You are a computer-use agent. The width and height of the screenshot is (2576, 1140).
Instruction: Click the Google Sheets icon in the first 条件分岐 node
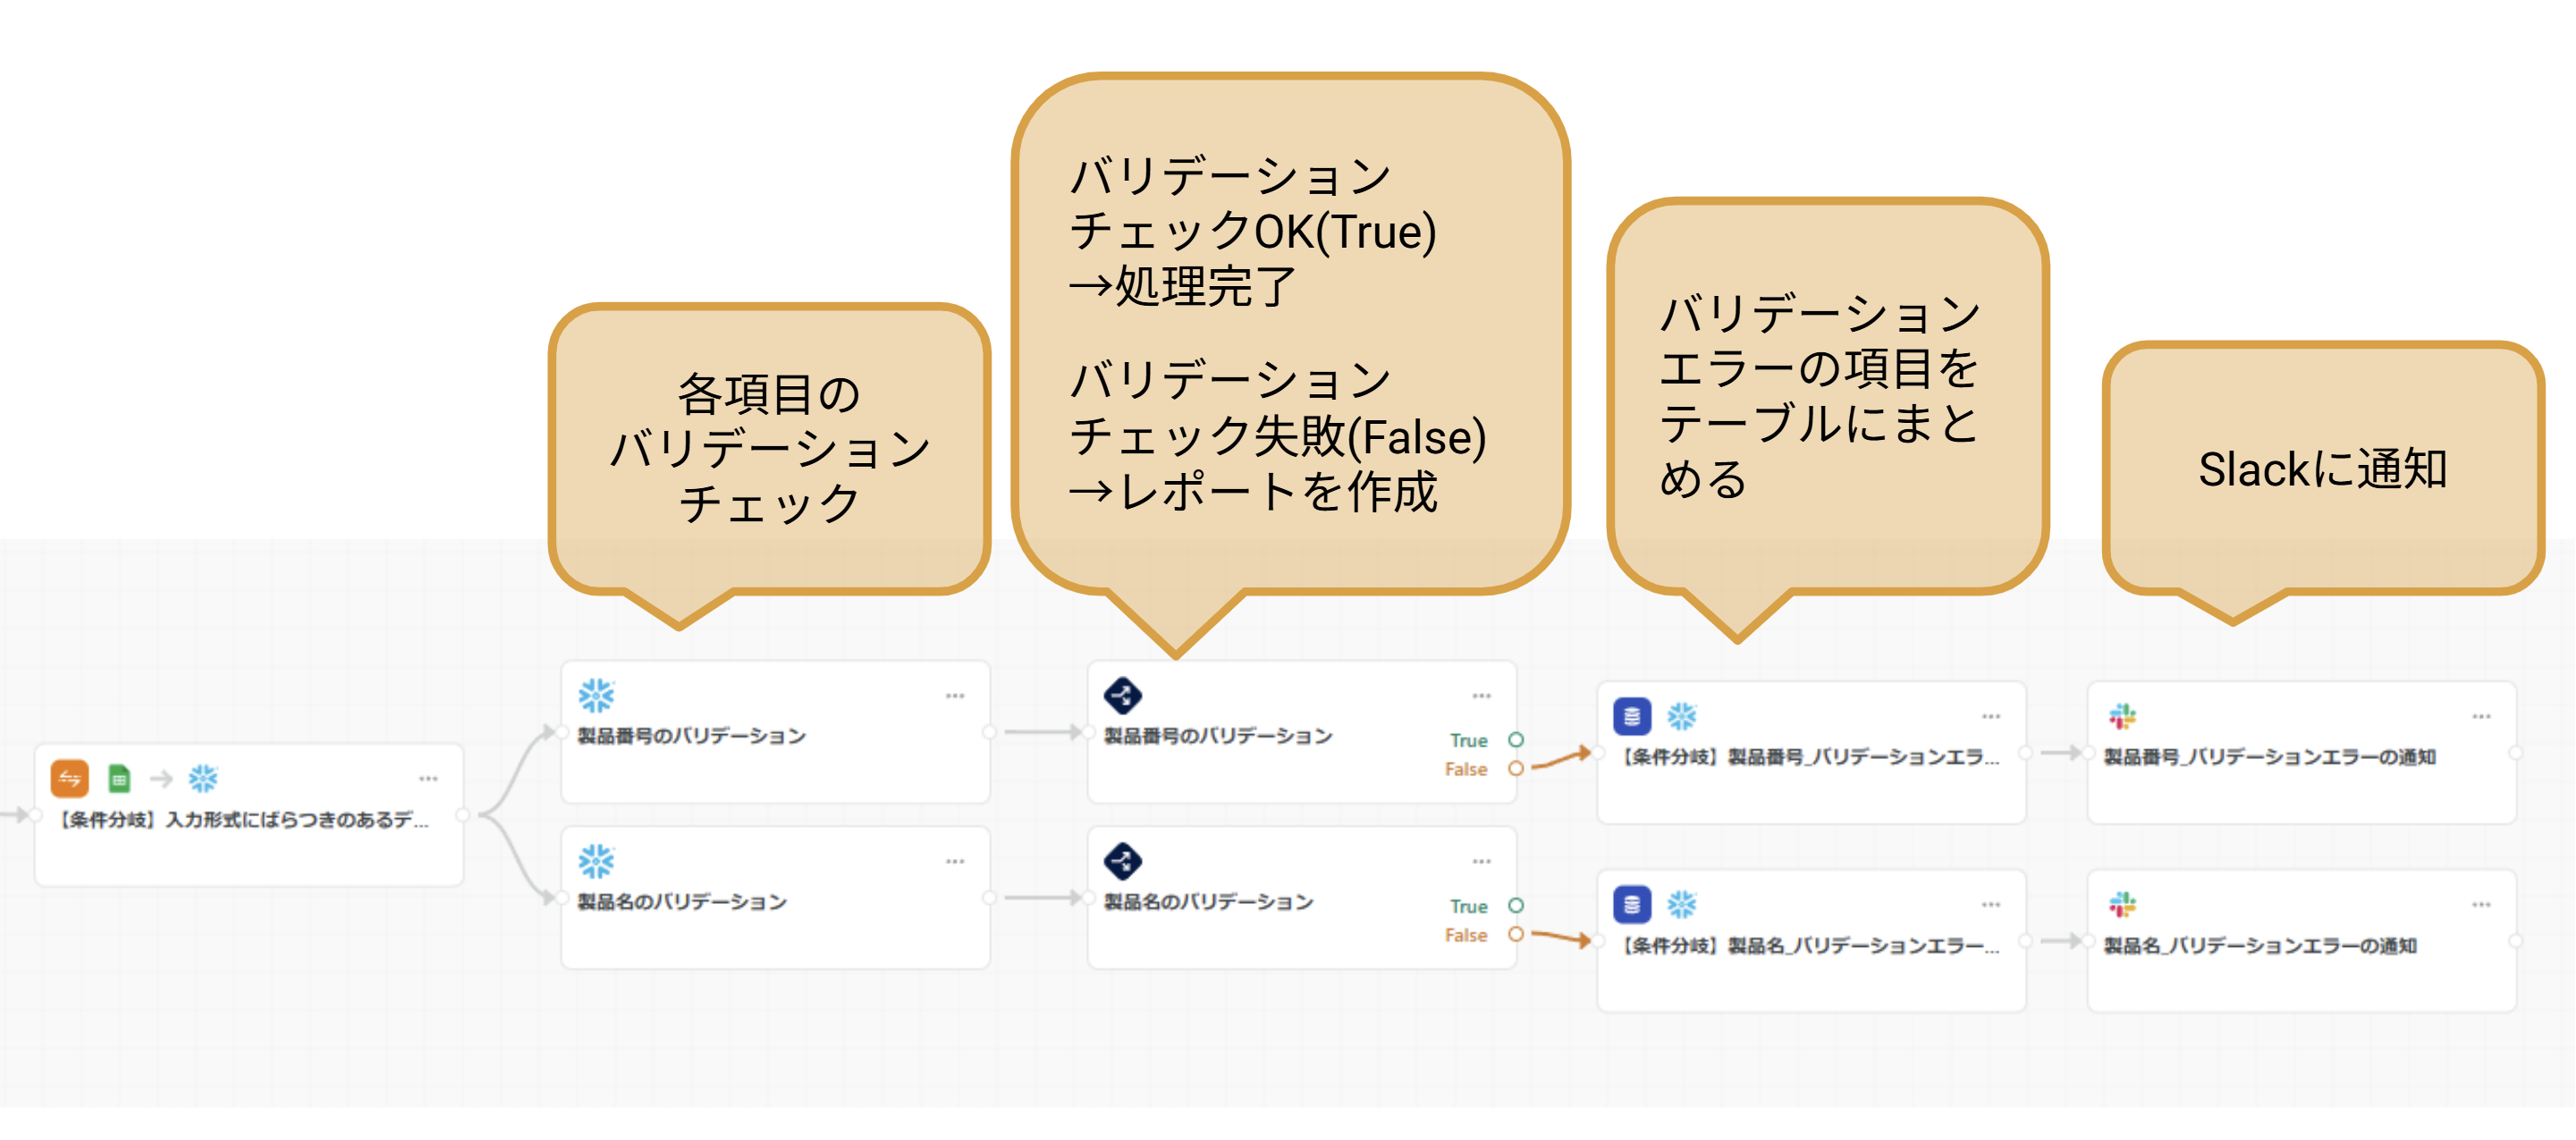pyautogui.click(x=119, y=777)
